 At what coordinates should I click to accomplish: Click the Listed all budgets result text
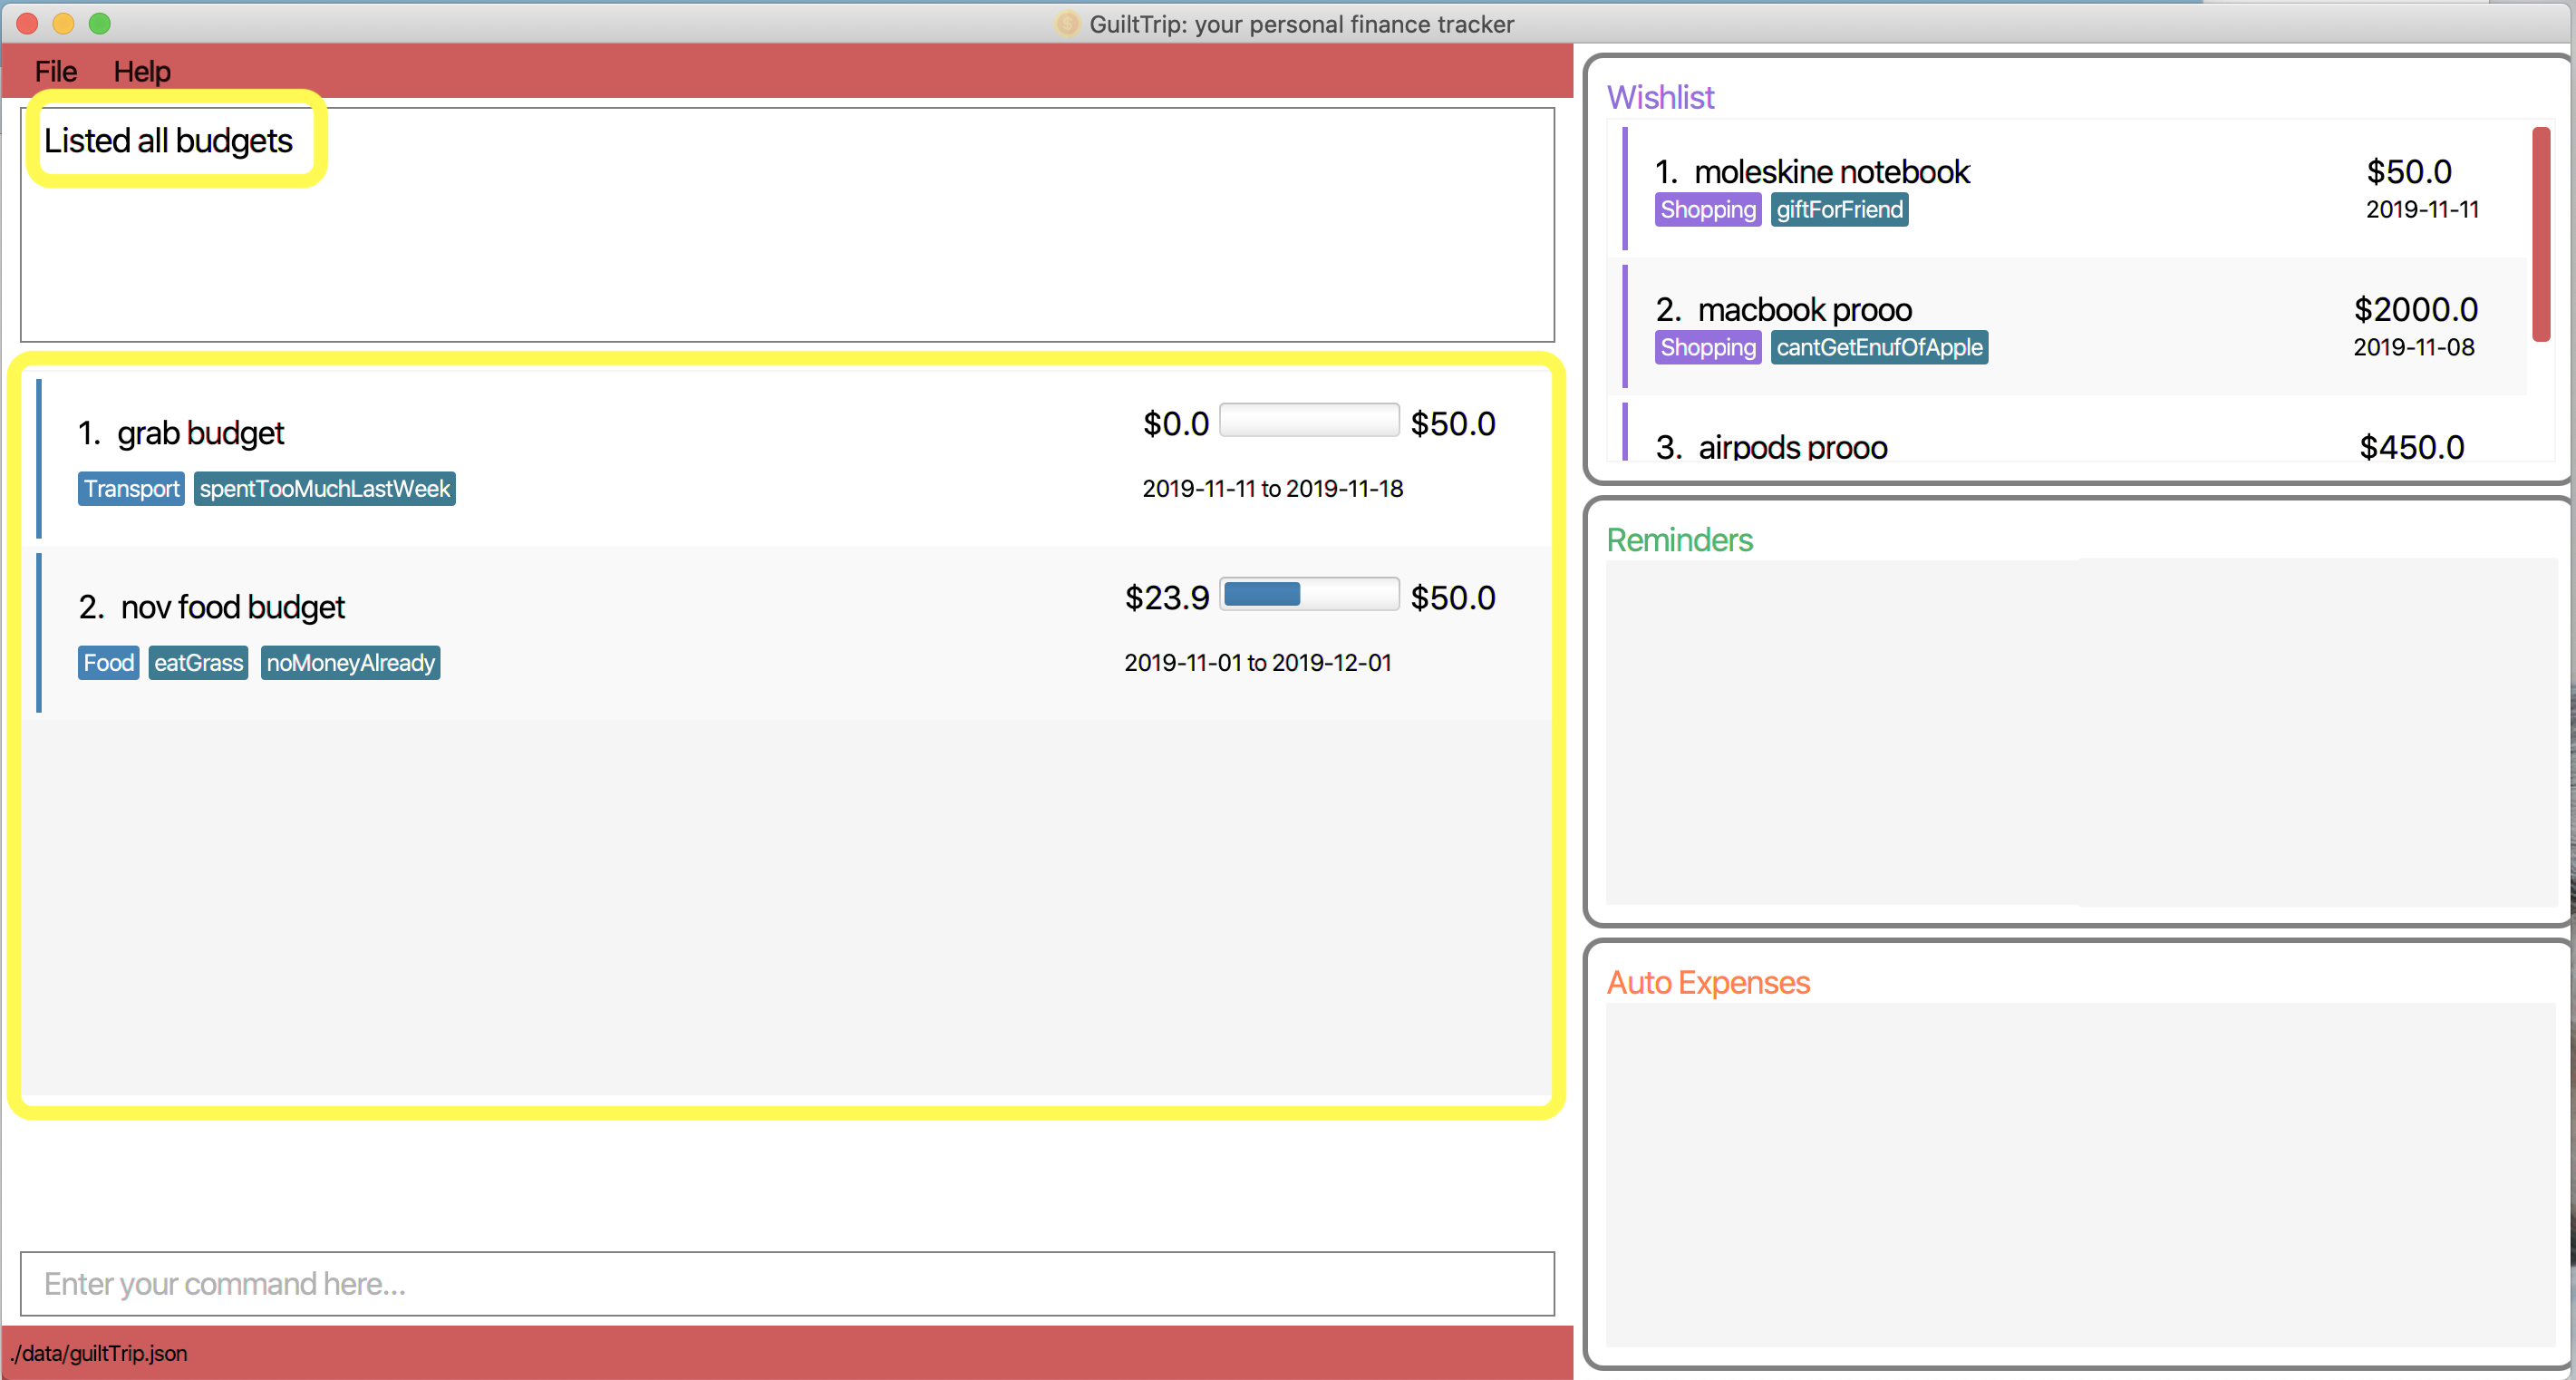pyautogui.click(x=168, y=141)
